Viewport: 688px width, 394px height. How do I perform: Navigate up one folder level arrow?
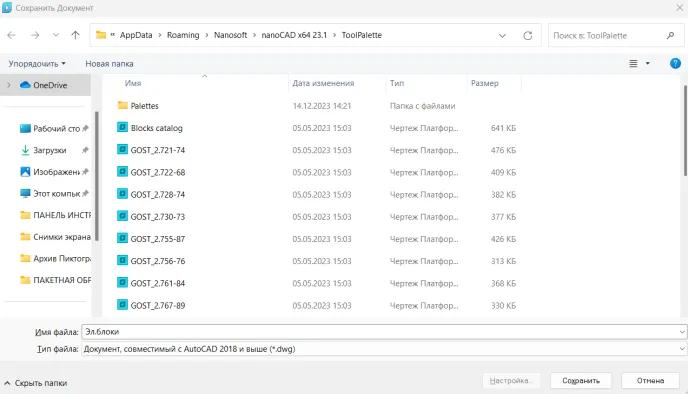[x=75, y=35]
